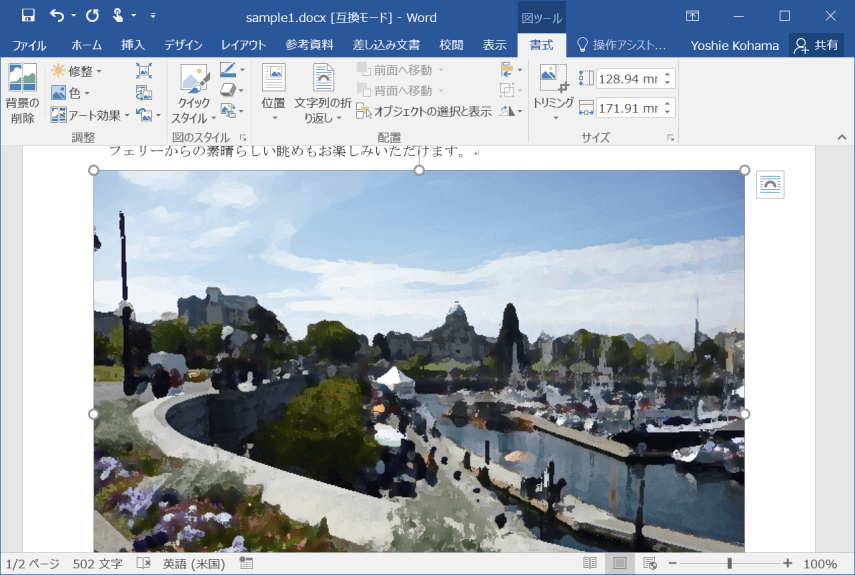Click the selected harbor picture
The image size is (855, 575).
(x=419, y=361)
